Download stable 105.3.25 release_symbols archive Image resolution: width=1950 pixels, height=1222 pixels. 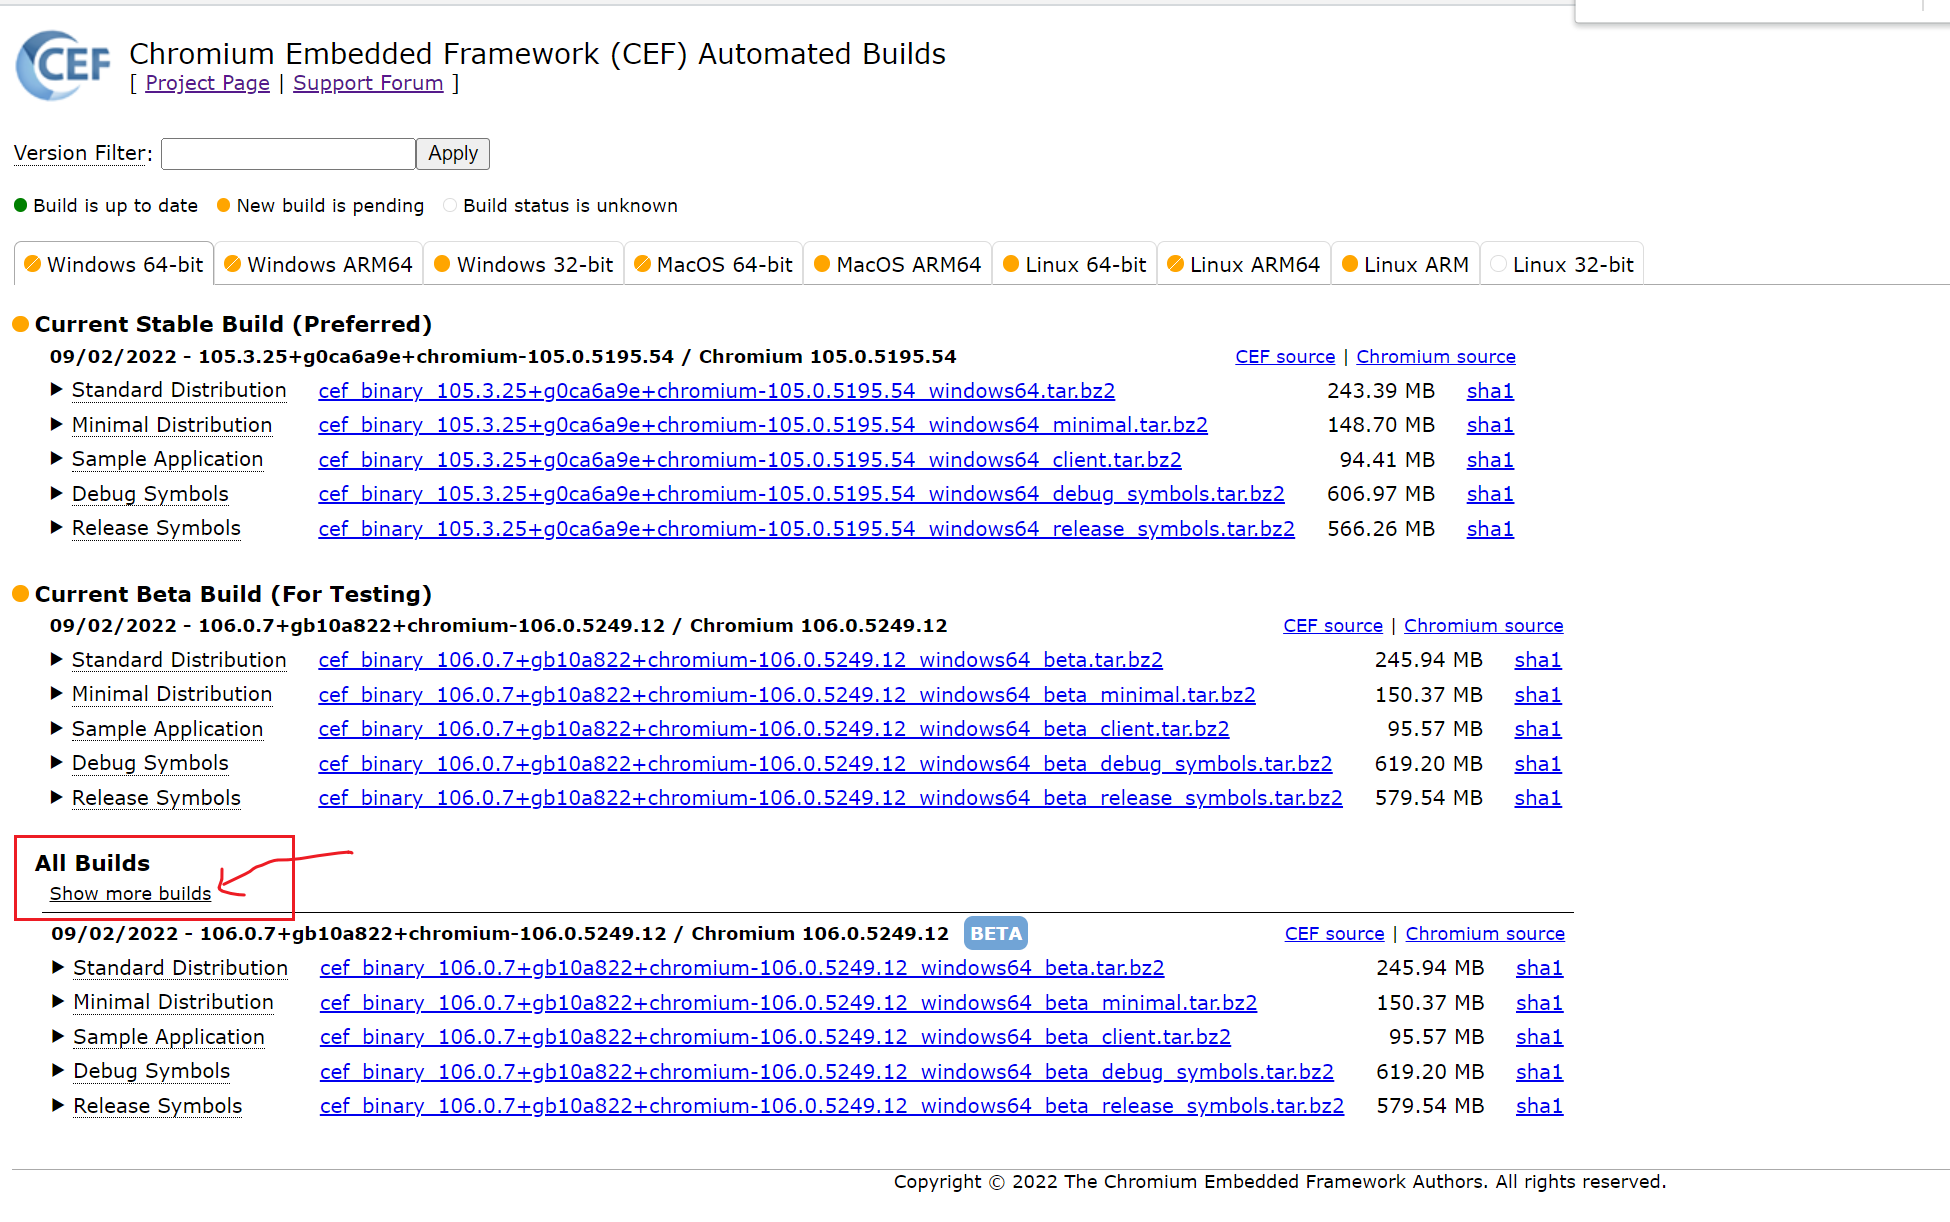806,529
